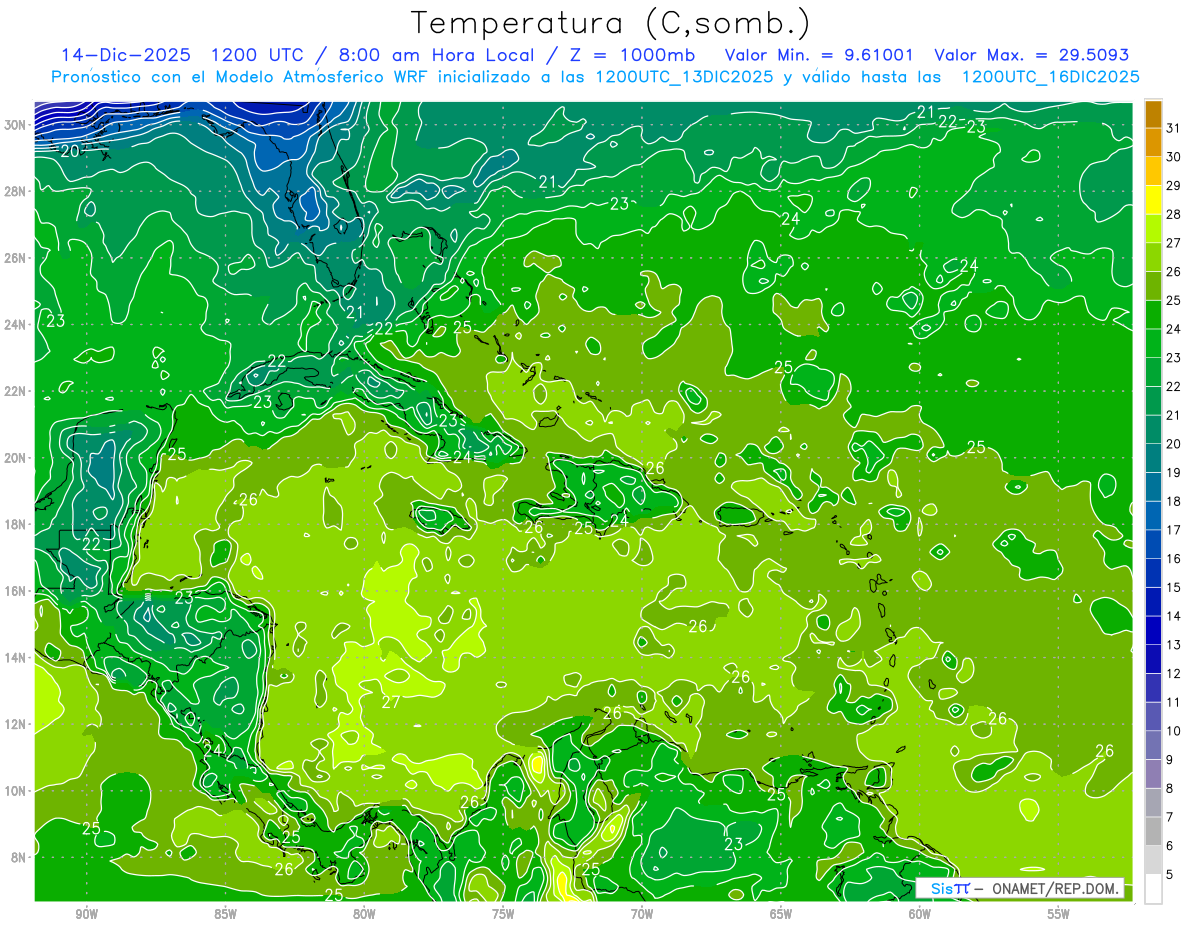Click the initialization time '1200UTC_13DIC2025'
The height and width of the screenshot is (927, 1200).
point(684,77)
